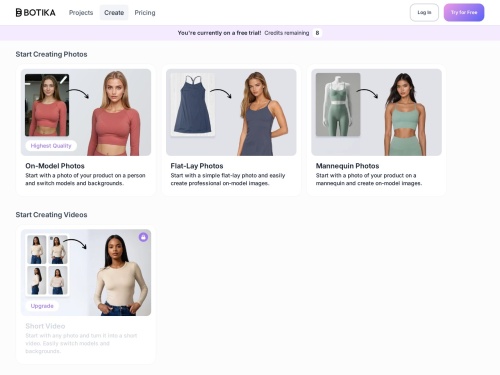Go to the Pricing page

[145, 13]
